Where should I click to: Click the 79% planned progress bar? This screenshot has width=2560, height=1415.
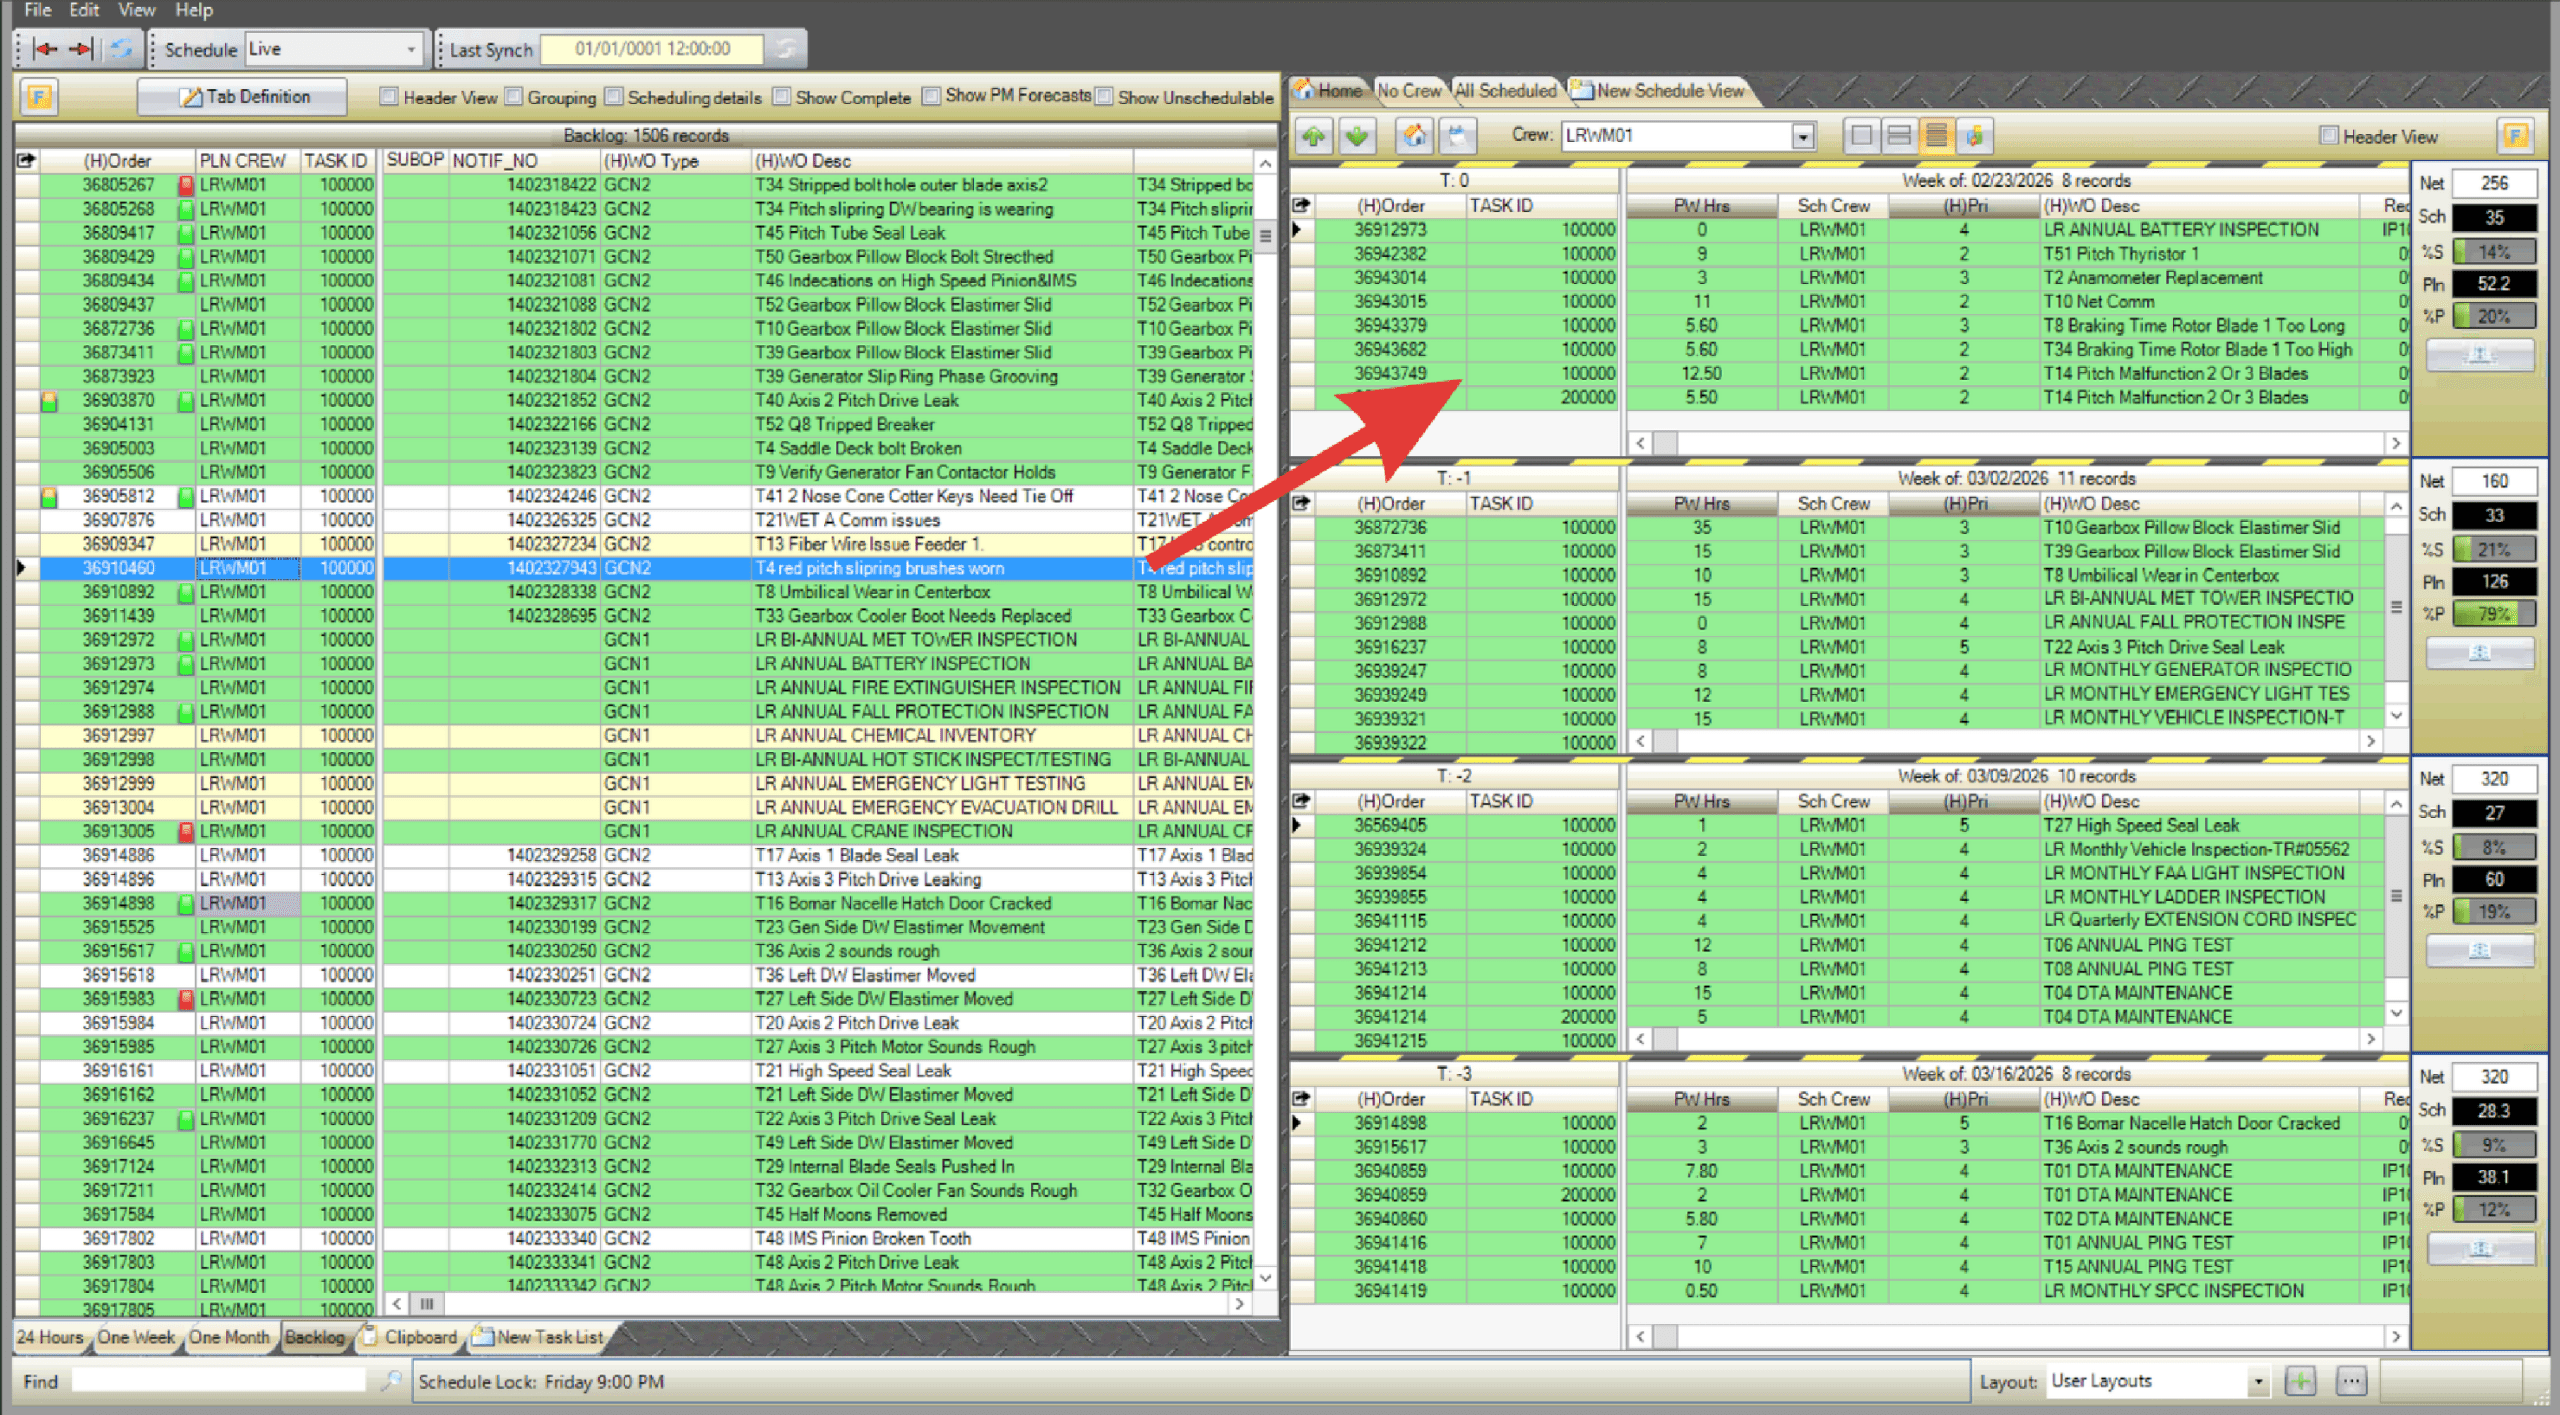pyautogui.click(x=2493, y=614)
